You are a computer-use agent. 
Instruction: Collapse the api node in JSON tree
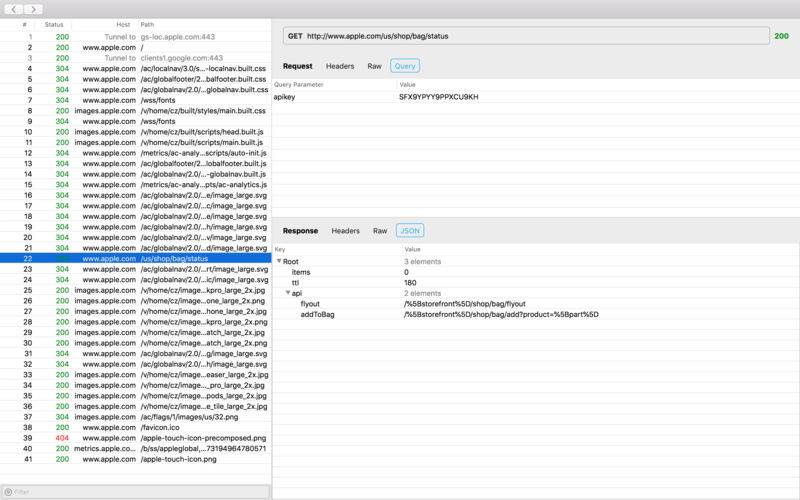[288, 293]
